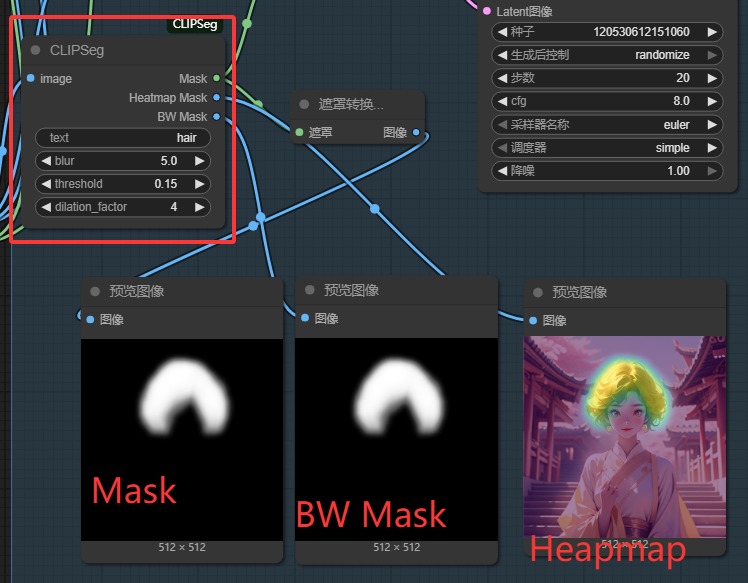
Task: Increase blur value with right arrow
Action: [x=200, y=161]
